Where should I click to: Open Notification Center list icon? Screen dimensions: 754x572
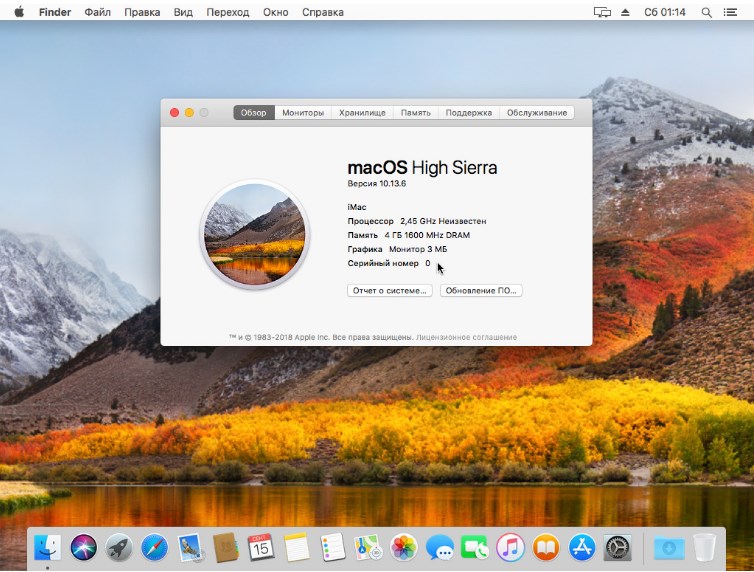730,12
